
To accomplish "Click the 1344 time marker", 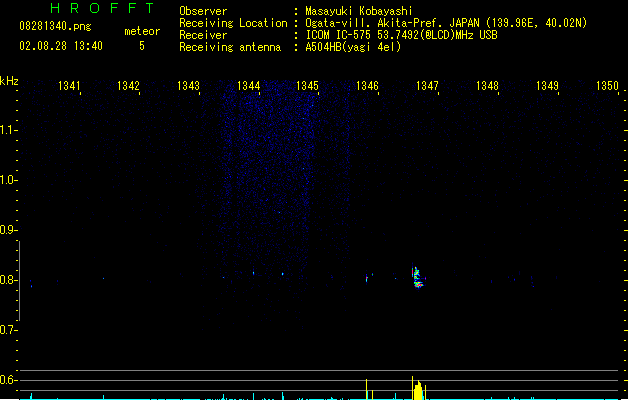I will tap(248, 86).
